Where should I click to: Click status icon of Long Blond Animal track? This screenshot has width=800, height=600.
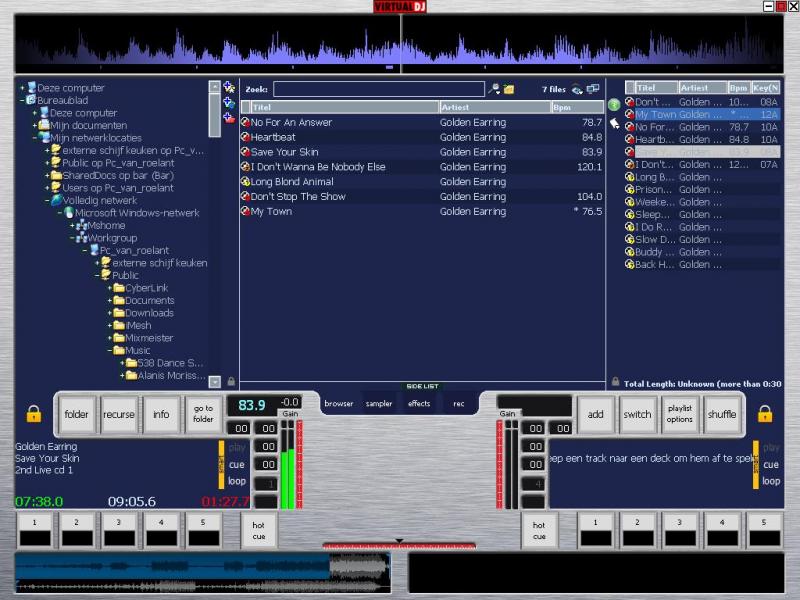point(245,182)
